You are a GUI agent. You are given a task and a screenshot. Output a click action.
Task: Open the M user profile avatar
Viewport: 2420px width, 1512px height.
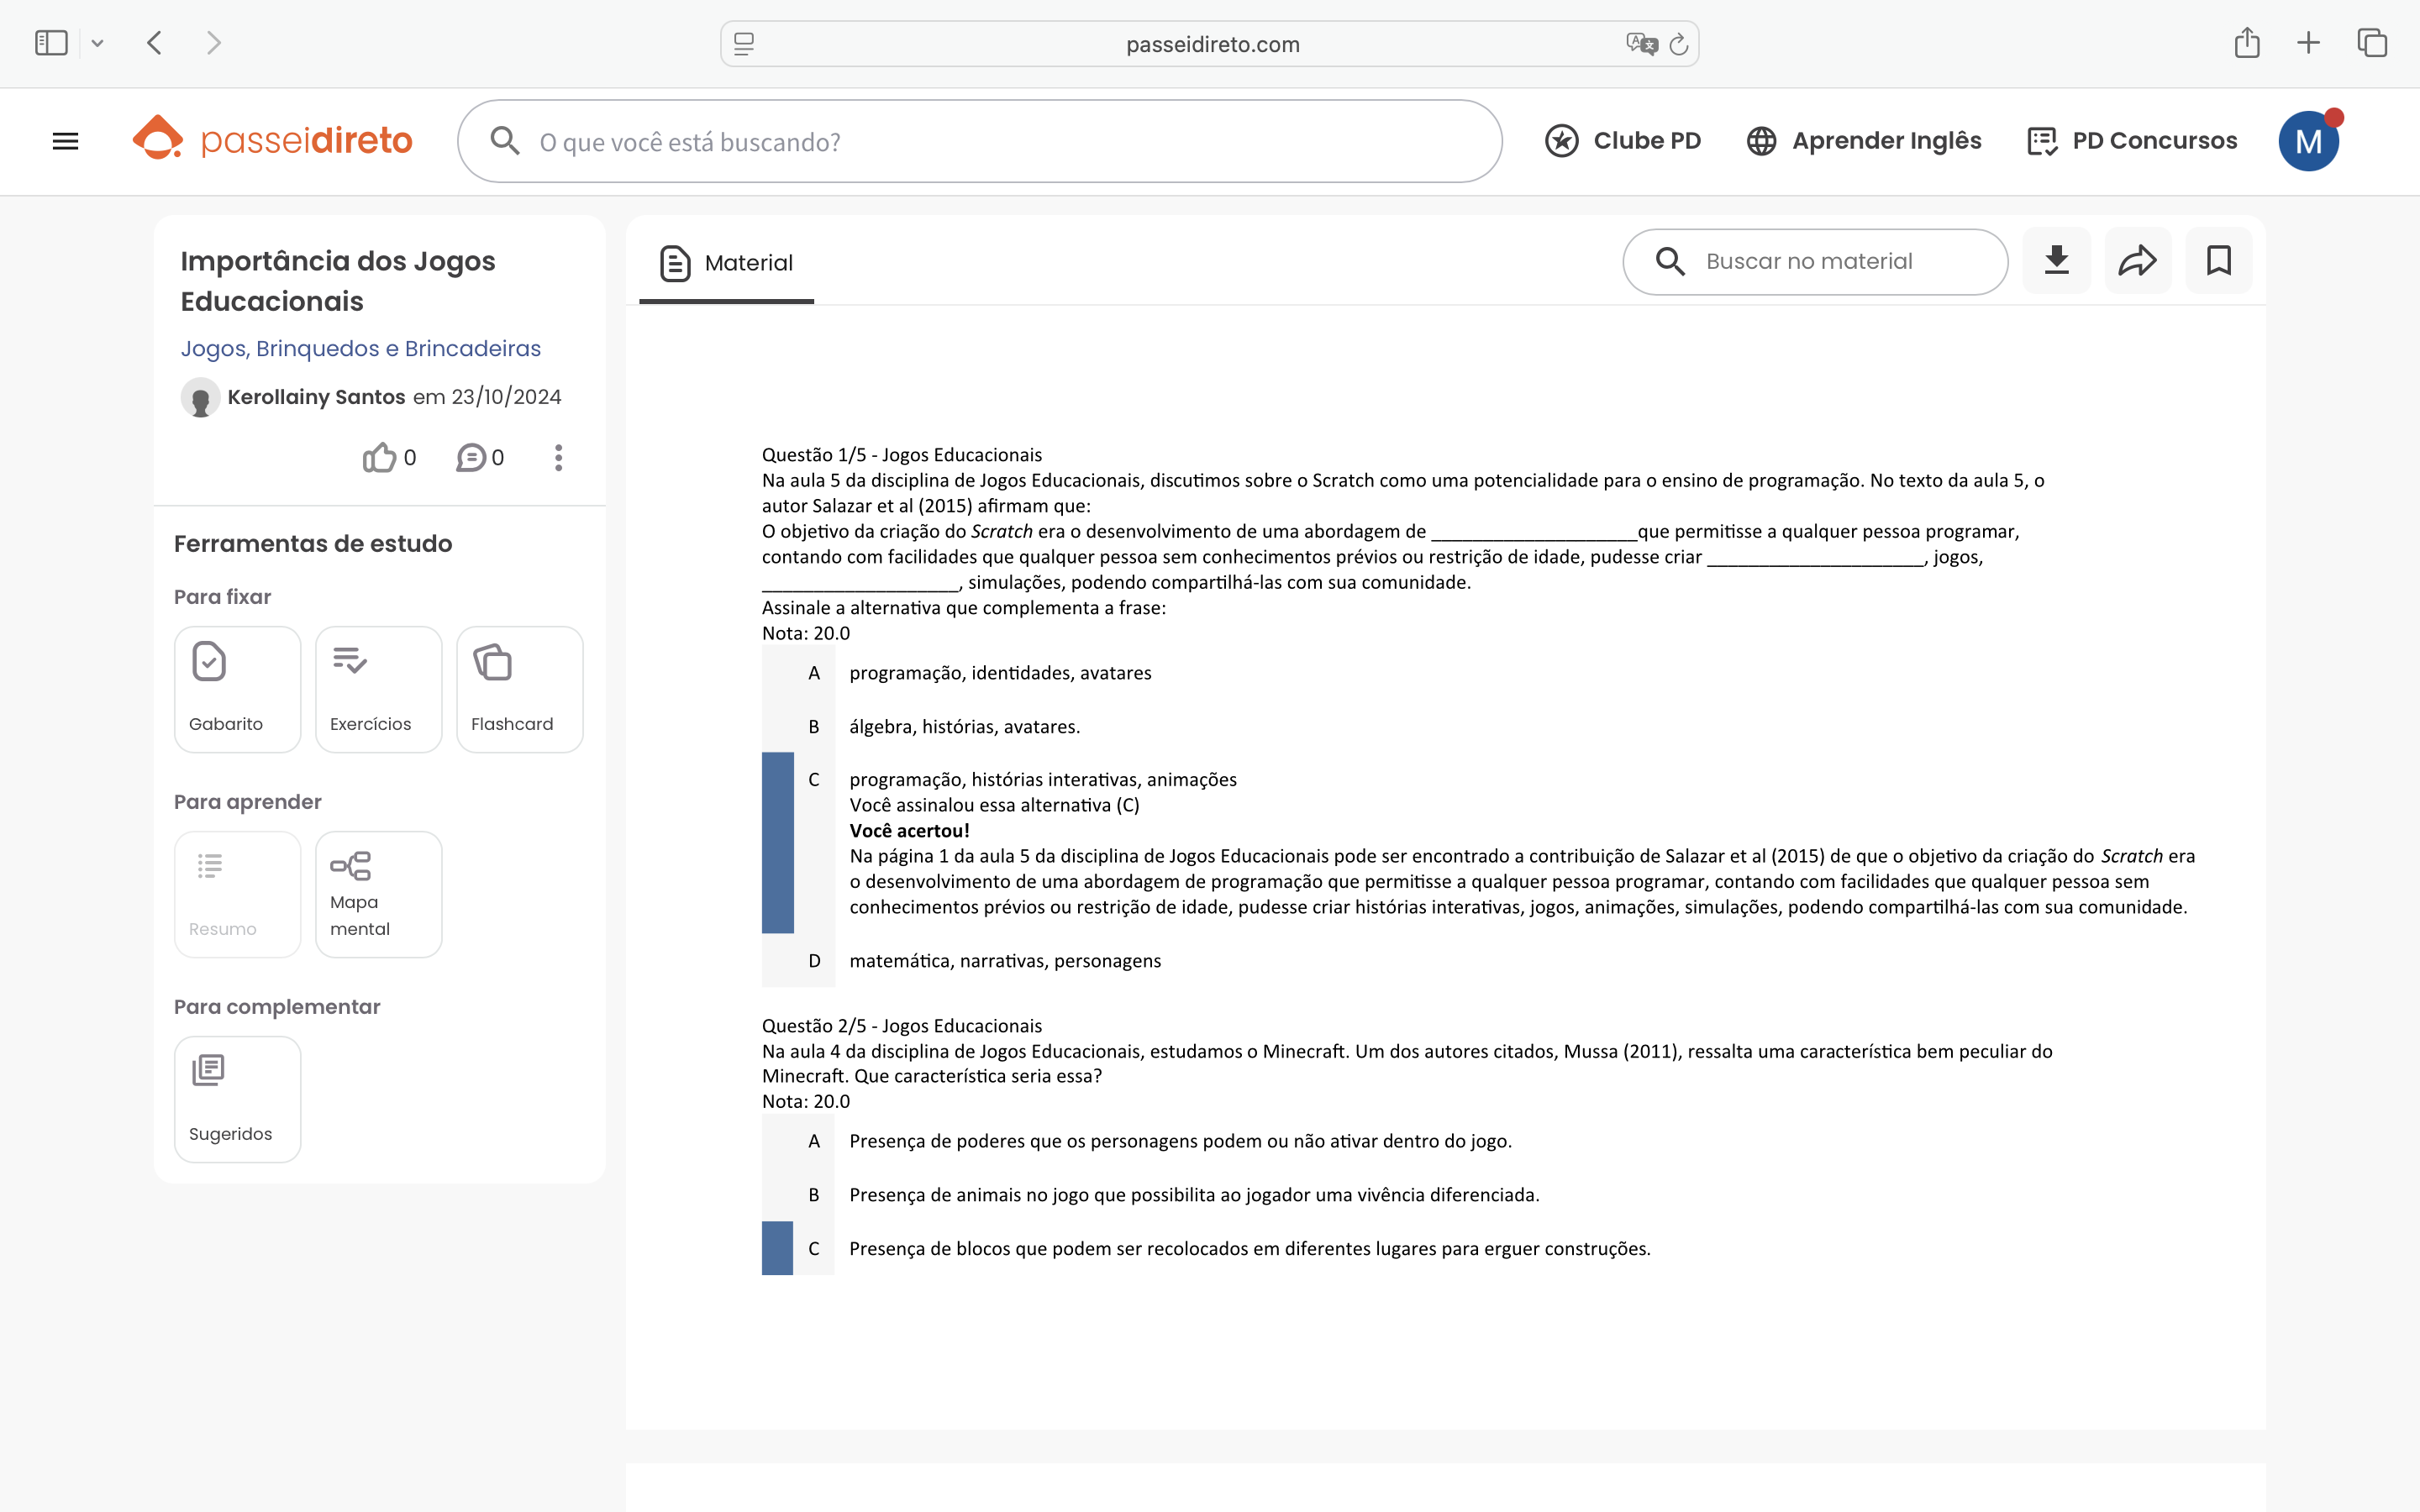pos(2307,141)
